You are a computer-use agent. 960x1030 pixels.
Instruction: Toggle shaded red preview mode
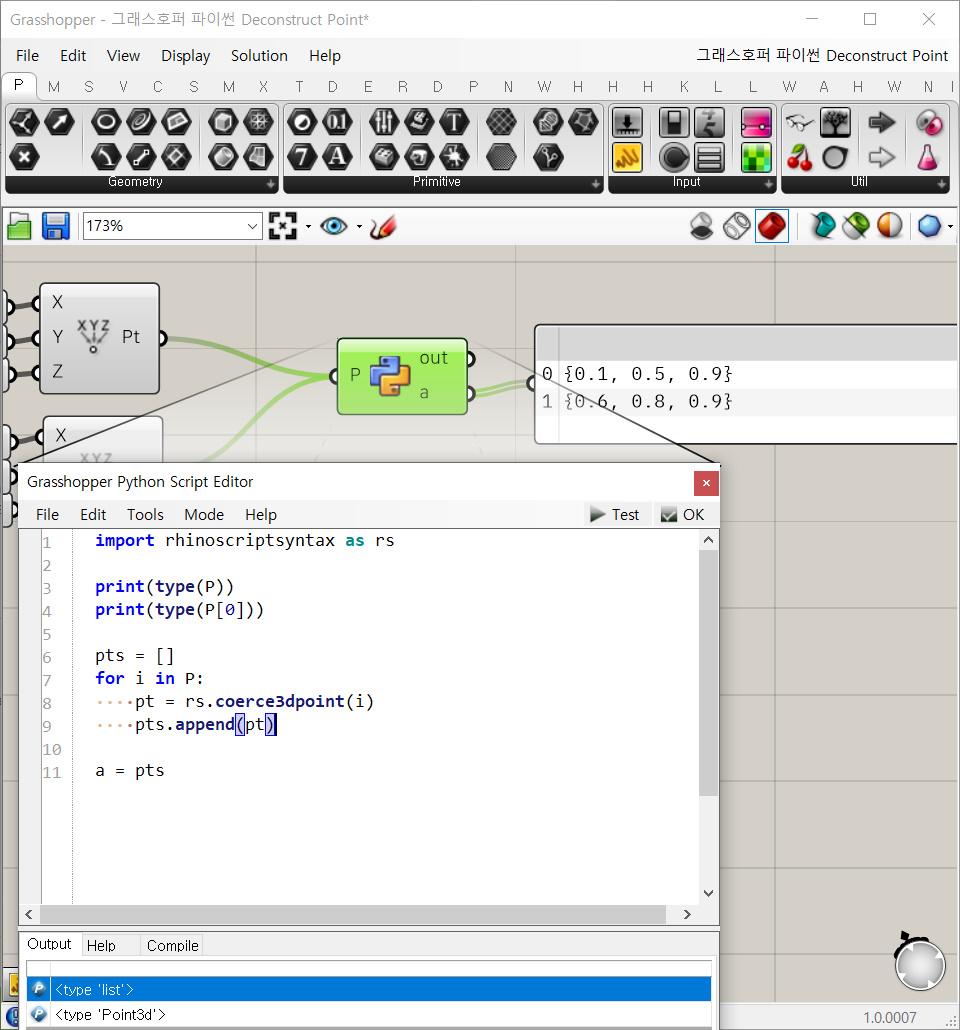tap(771, 227)
